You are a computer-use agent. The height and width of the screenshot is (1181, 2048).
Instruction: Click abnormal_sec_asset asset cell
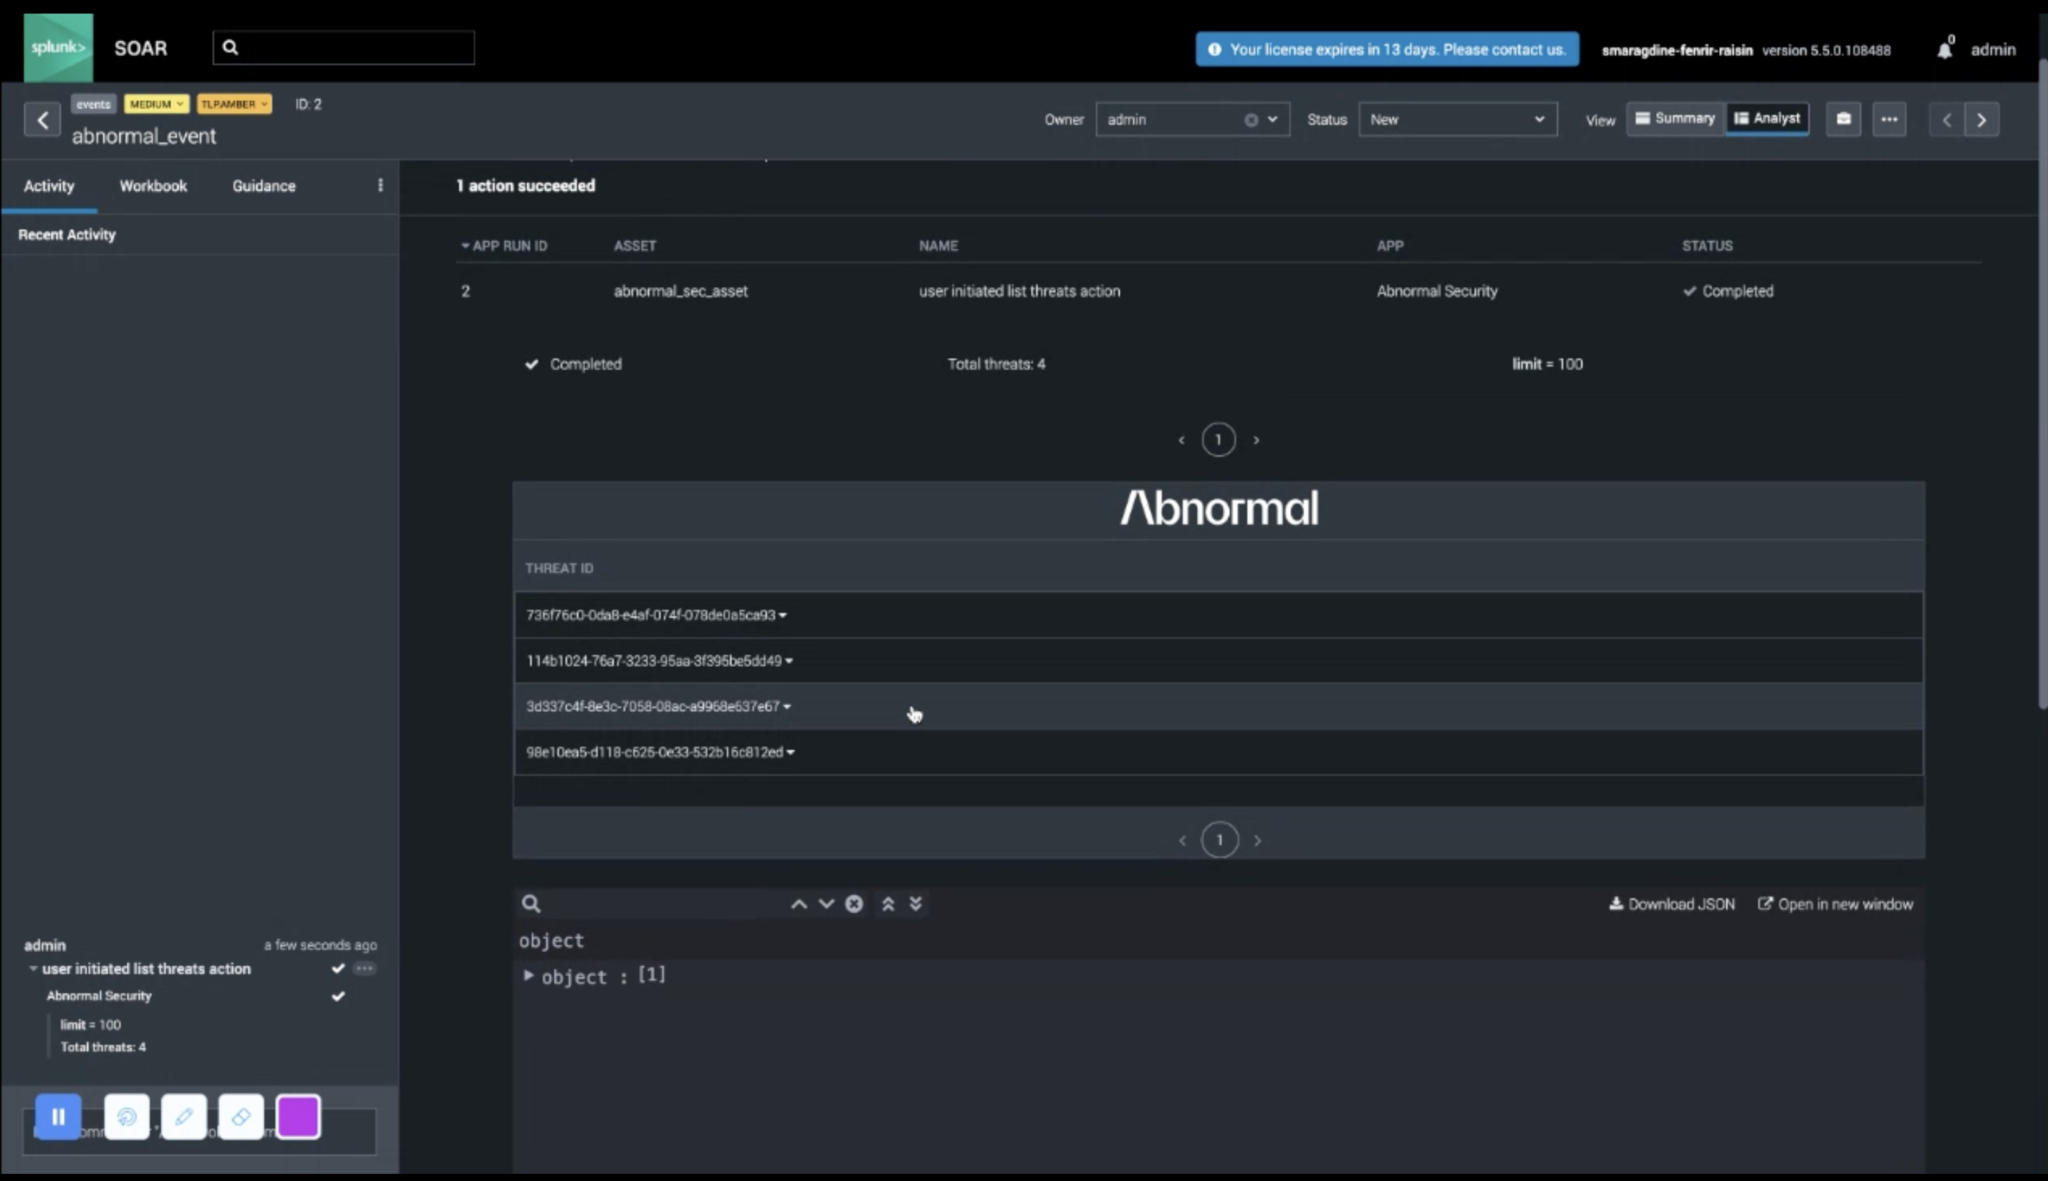coord(680,291)
